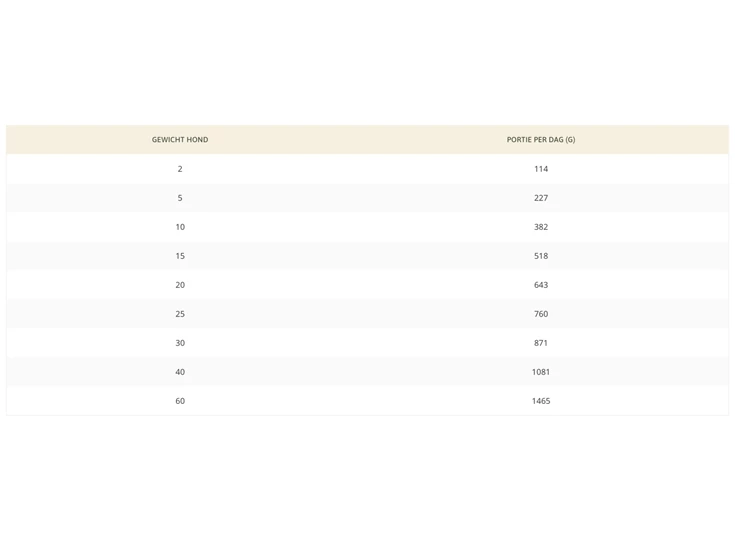Image resolution: width=735 pixels, height=542 pixels.
Task: Select the dog weight cell 30
Action: (180, 343)
